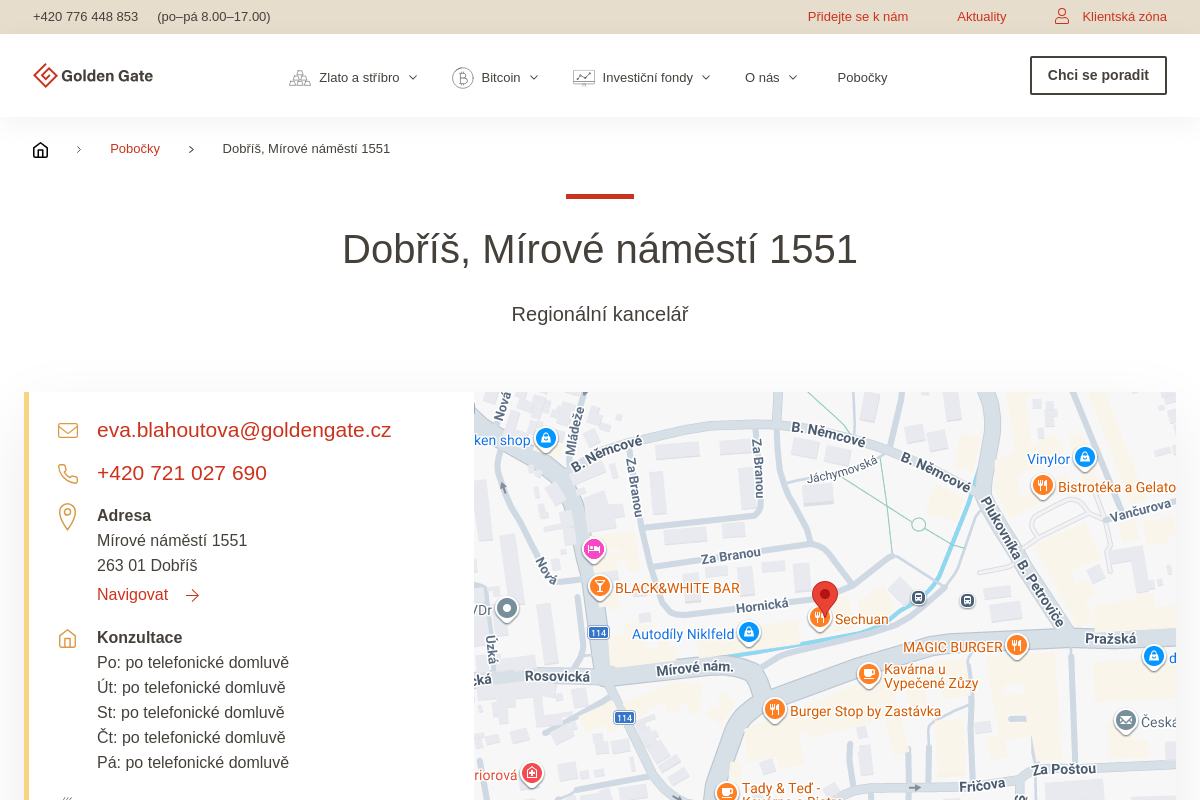Select the MAGIC BURGER restaurant pin
Image resolution: width=1200 pixels, height=800 pixels.
pos(1017,645)
